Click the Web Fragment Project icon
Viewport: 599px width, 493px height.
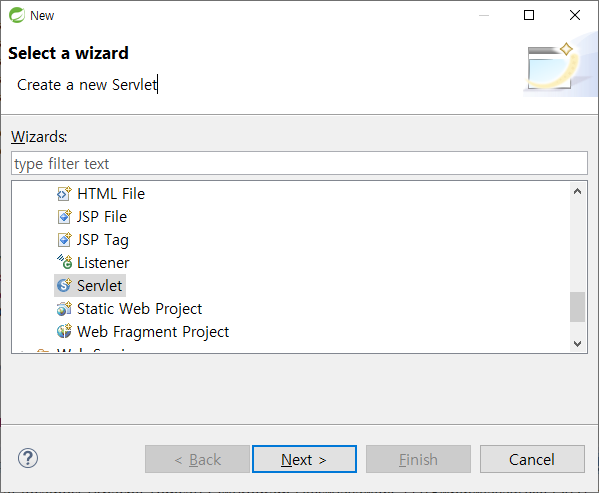[64, 331]
